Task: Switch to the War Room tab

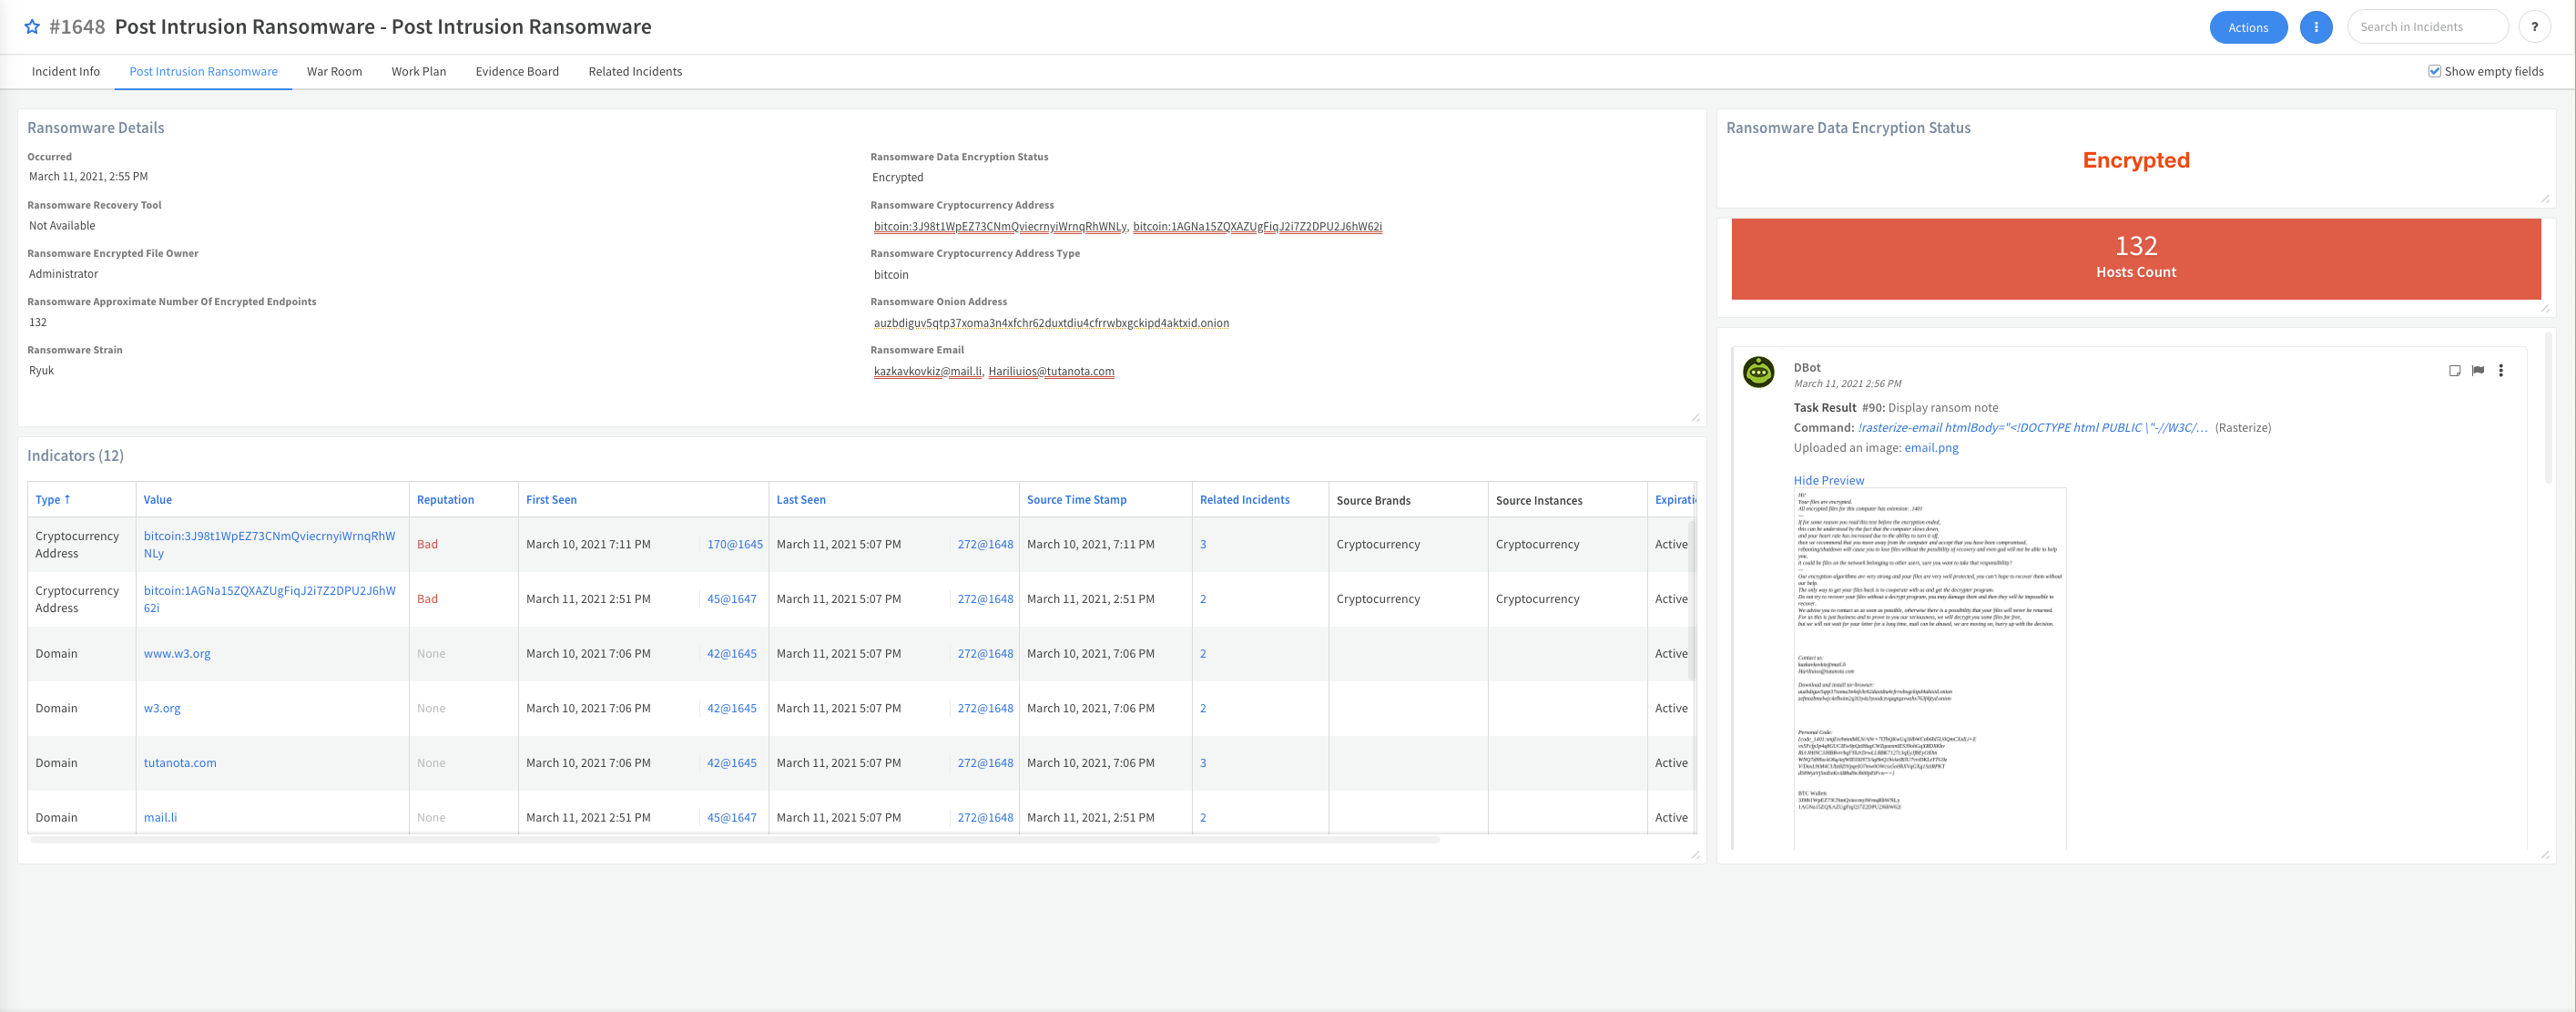Action: [x=334, y=71]
